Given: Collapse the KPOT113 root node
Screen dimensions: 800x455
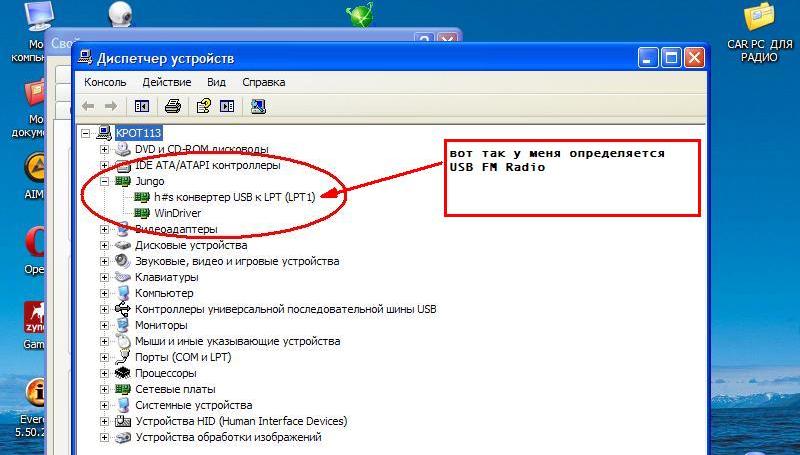Looking at the screenshot, I should click(x=85, y=133).
